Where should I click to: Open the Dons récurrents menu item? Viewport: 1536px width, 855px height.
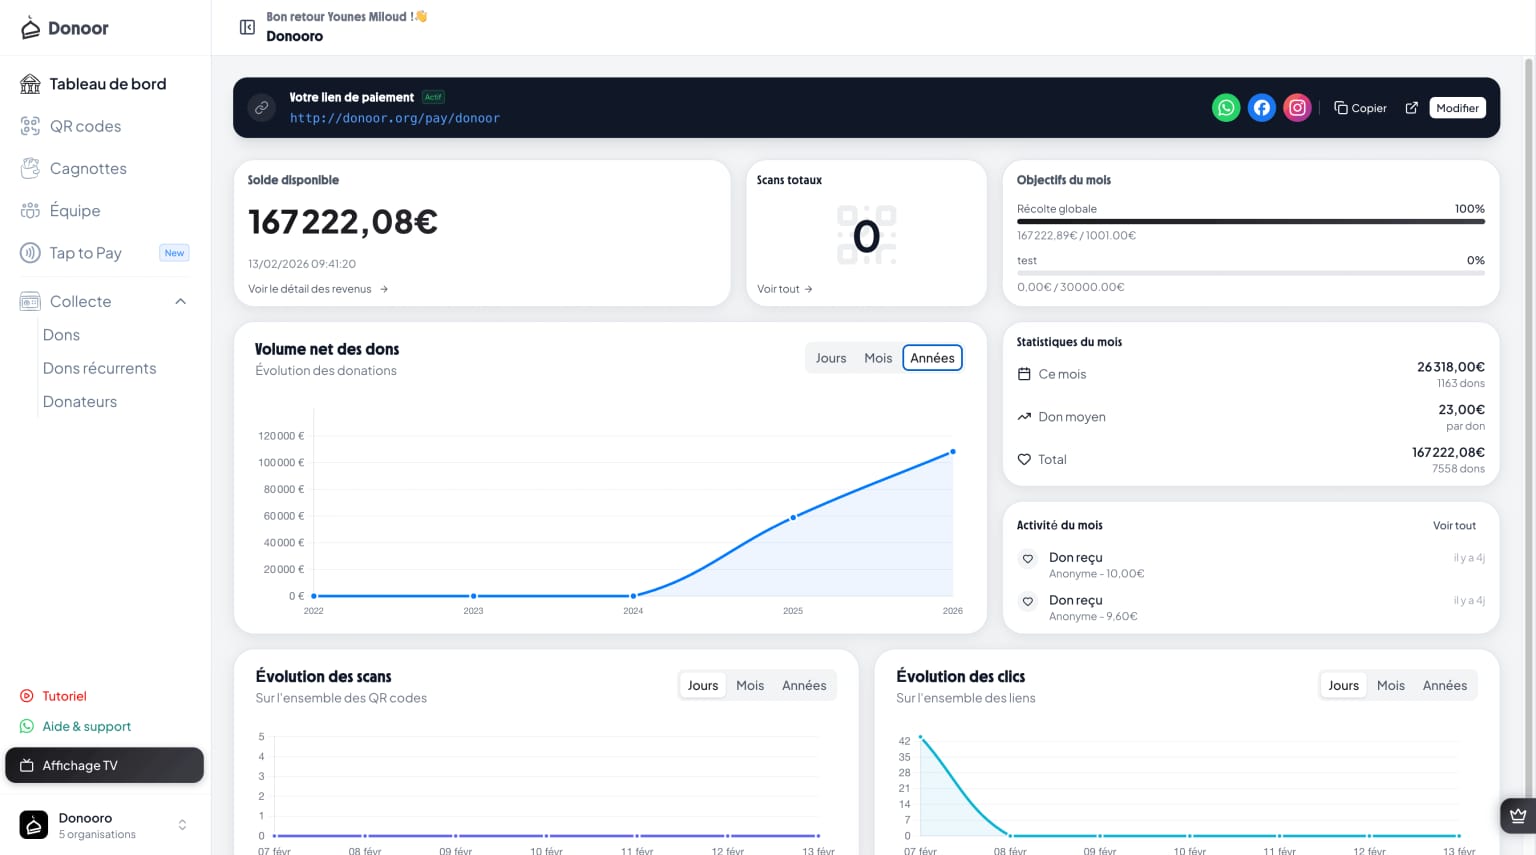[x=99, y=368]
